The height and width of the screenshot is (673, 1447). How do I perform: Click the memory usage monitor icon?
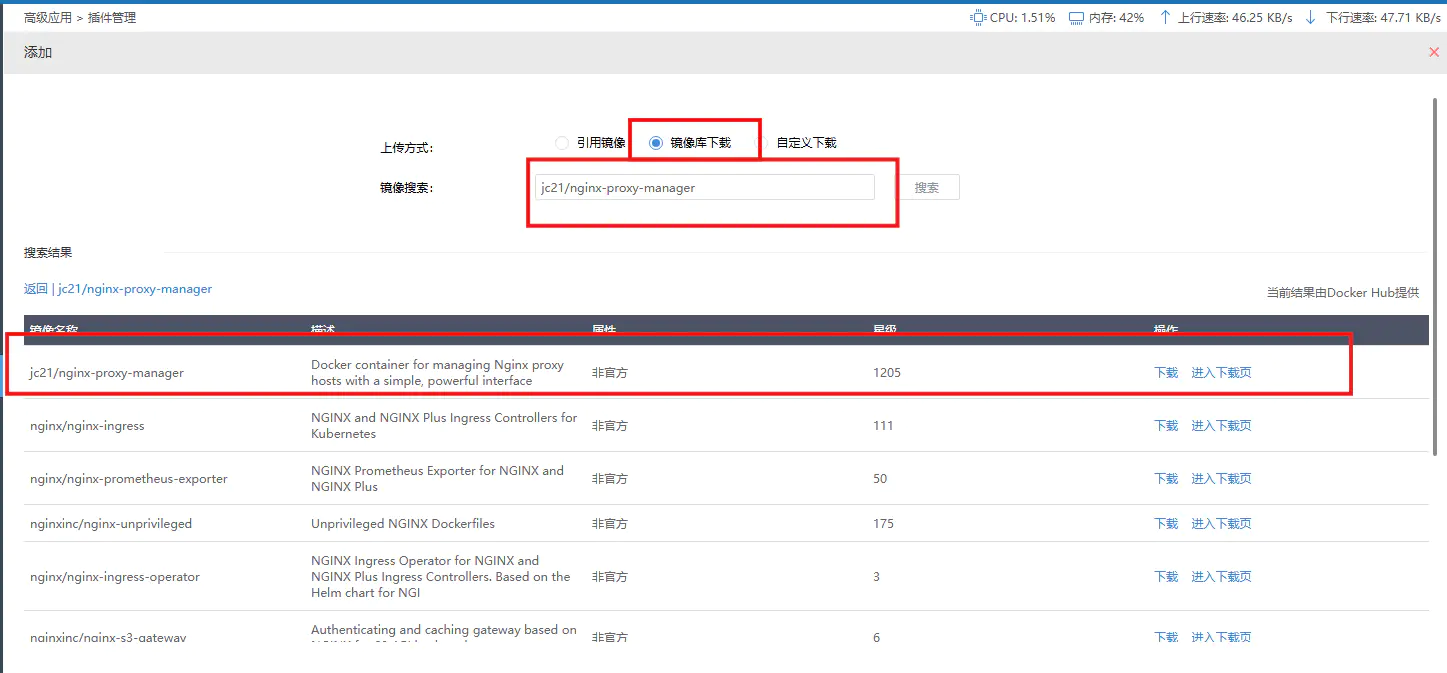click(x=1076, y=17)
